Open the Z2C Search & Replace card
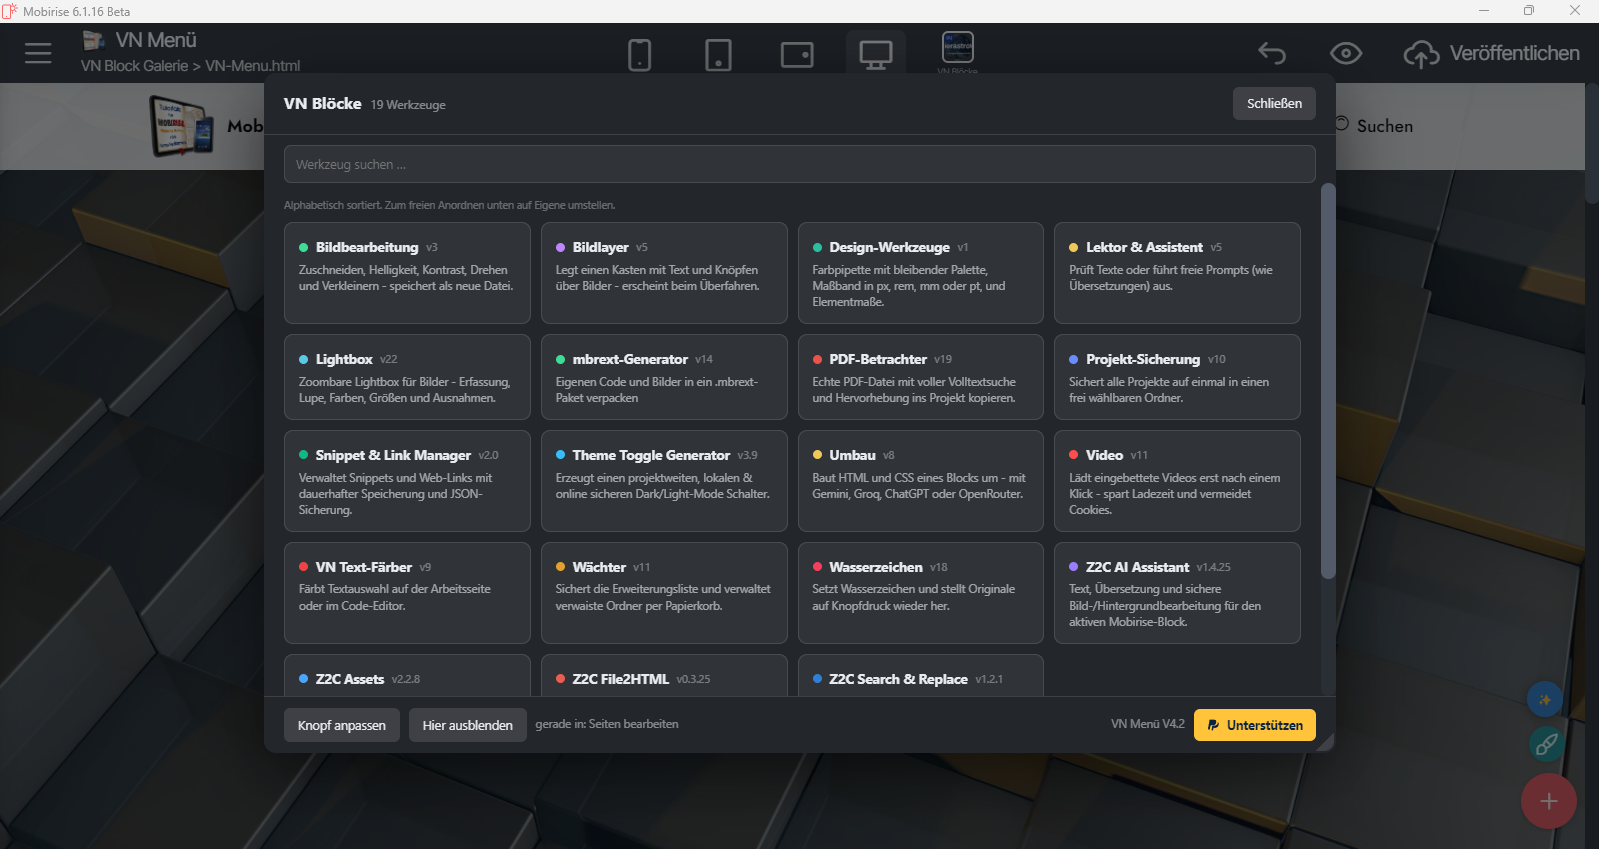This screenshot has width=1599, height=849. (x=921, y=676)
